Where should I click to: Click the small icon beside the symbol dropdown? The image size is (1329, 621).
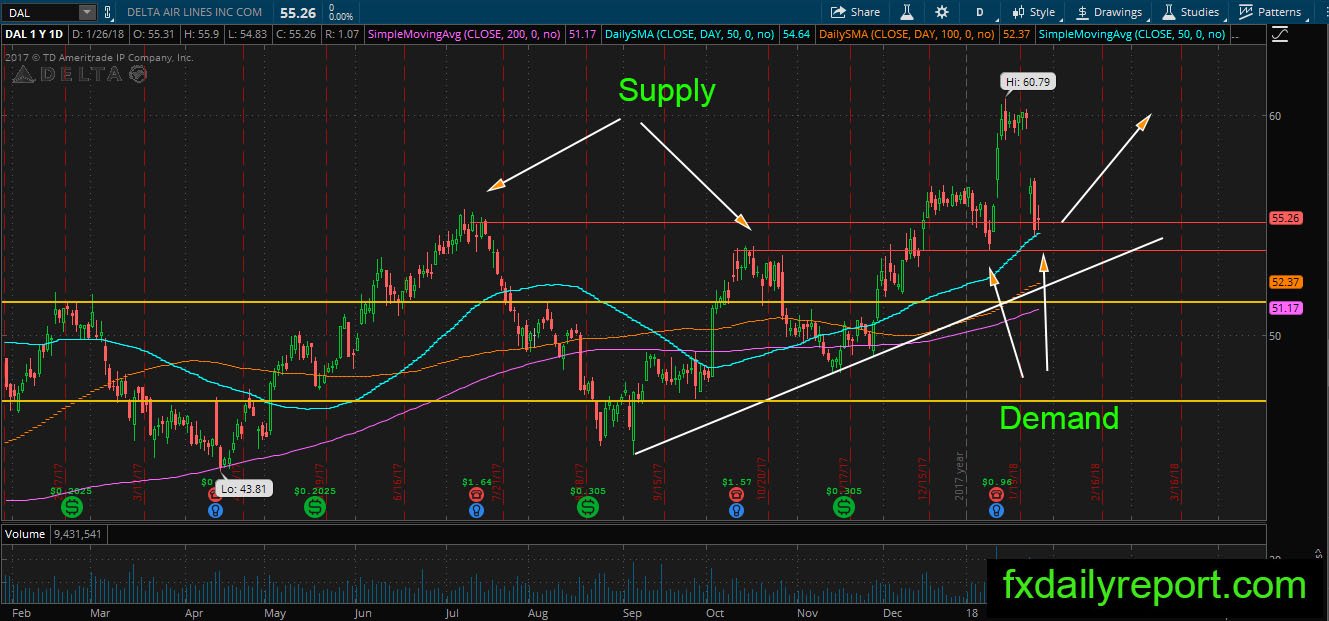click(x=108, y=12)
